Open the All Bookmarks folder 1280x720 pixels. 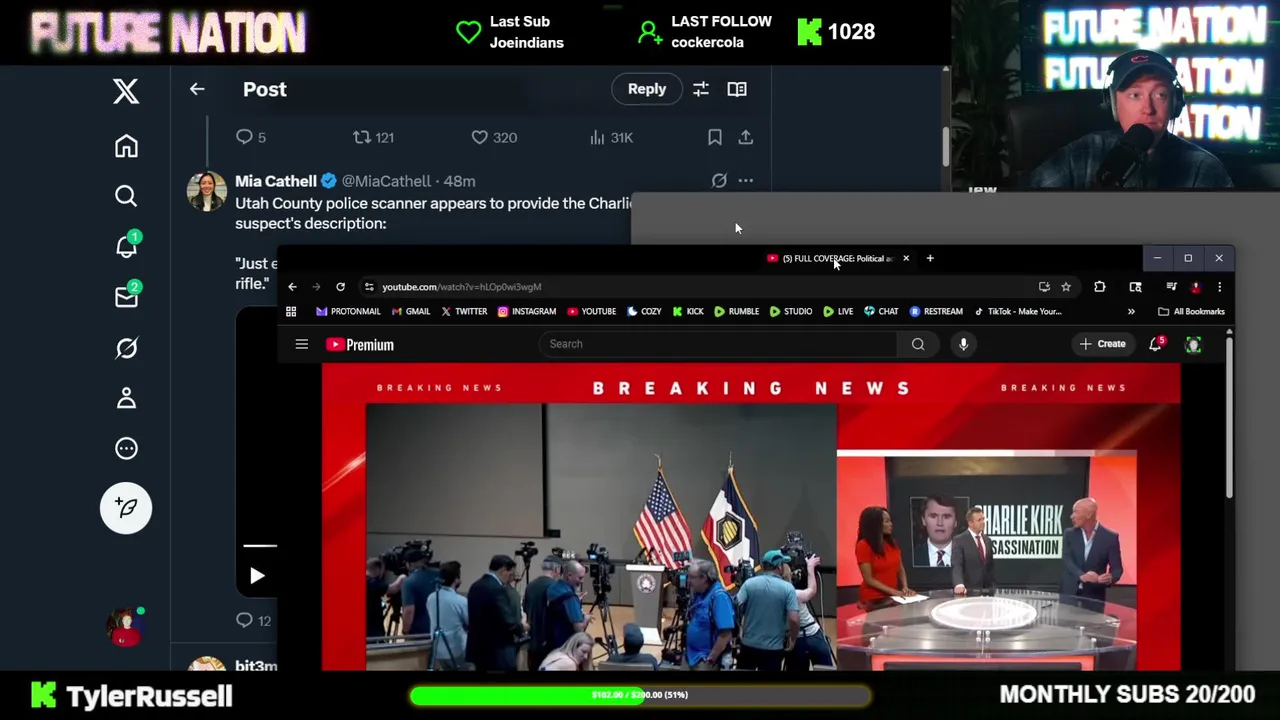pyautogui.click(x=1191, y=311)
